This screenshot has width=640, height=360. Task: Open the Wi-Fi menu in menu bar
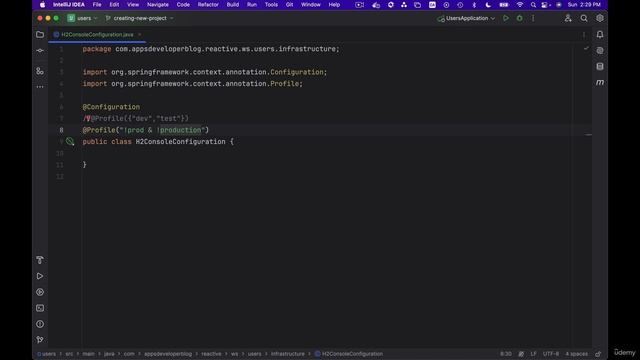pyautogui.click(x=520, y=5)
